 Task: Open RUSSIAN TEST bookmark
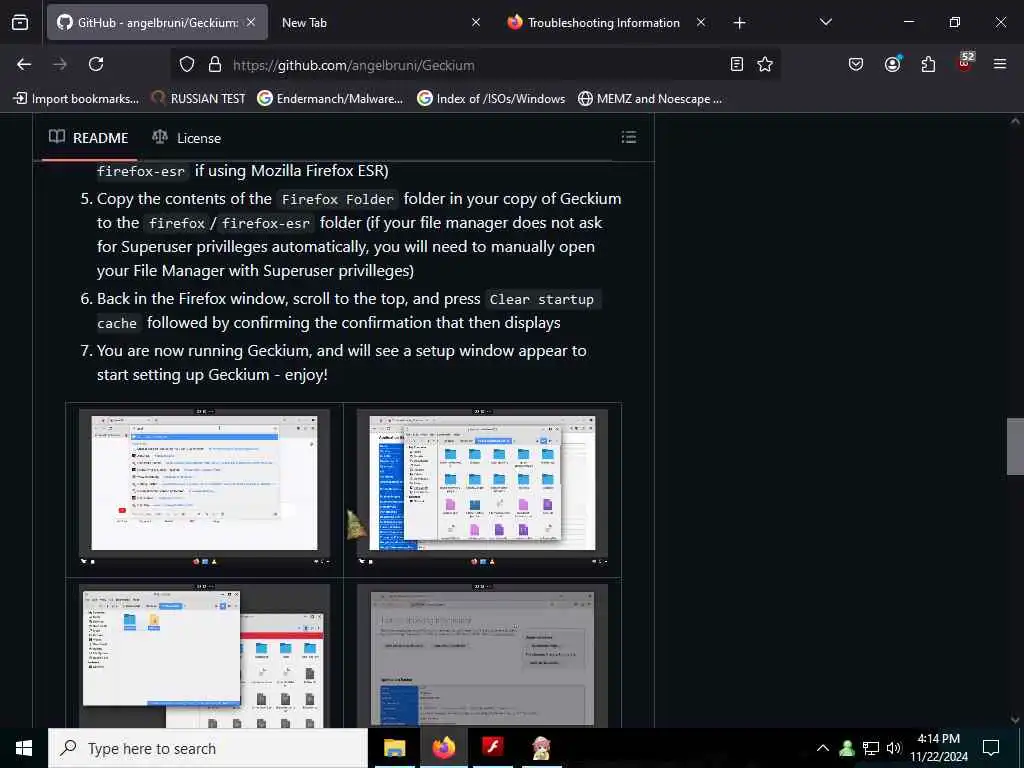[x=198, y=99]
